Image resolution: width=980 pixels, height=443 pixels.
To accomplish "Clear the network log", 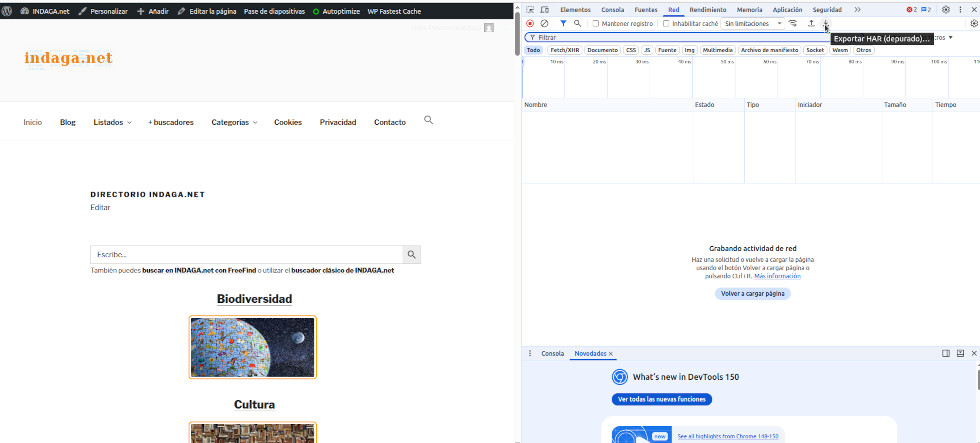I will pyautogui.click(x=544, y=23).
